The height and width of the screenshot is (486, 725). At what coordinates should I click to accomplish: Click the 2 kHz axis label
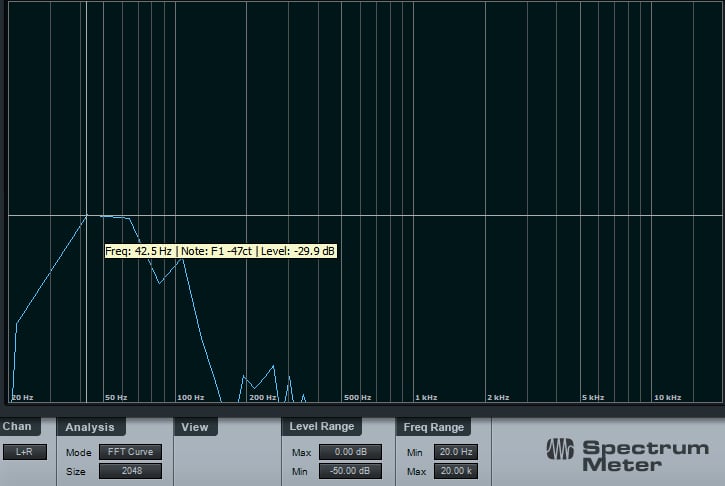point(498,397)
